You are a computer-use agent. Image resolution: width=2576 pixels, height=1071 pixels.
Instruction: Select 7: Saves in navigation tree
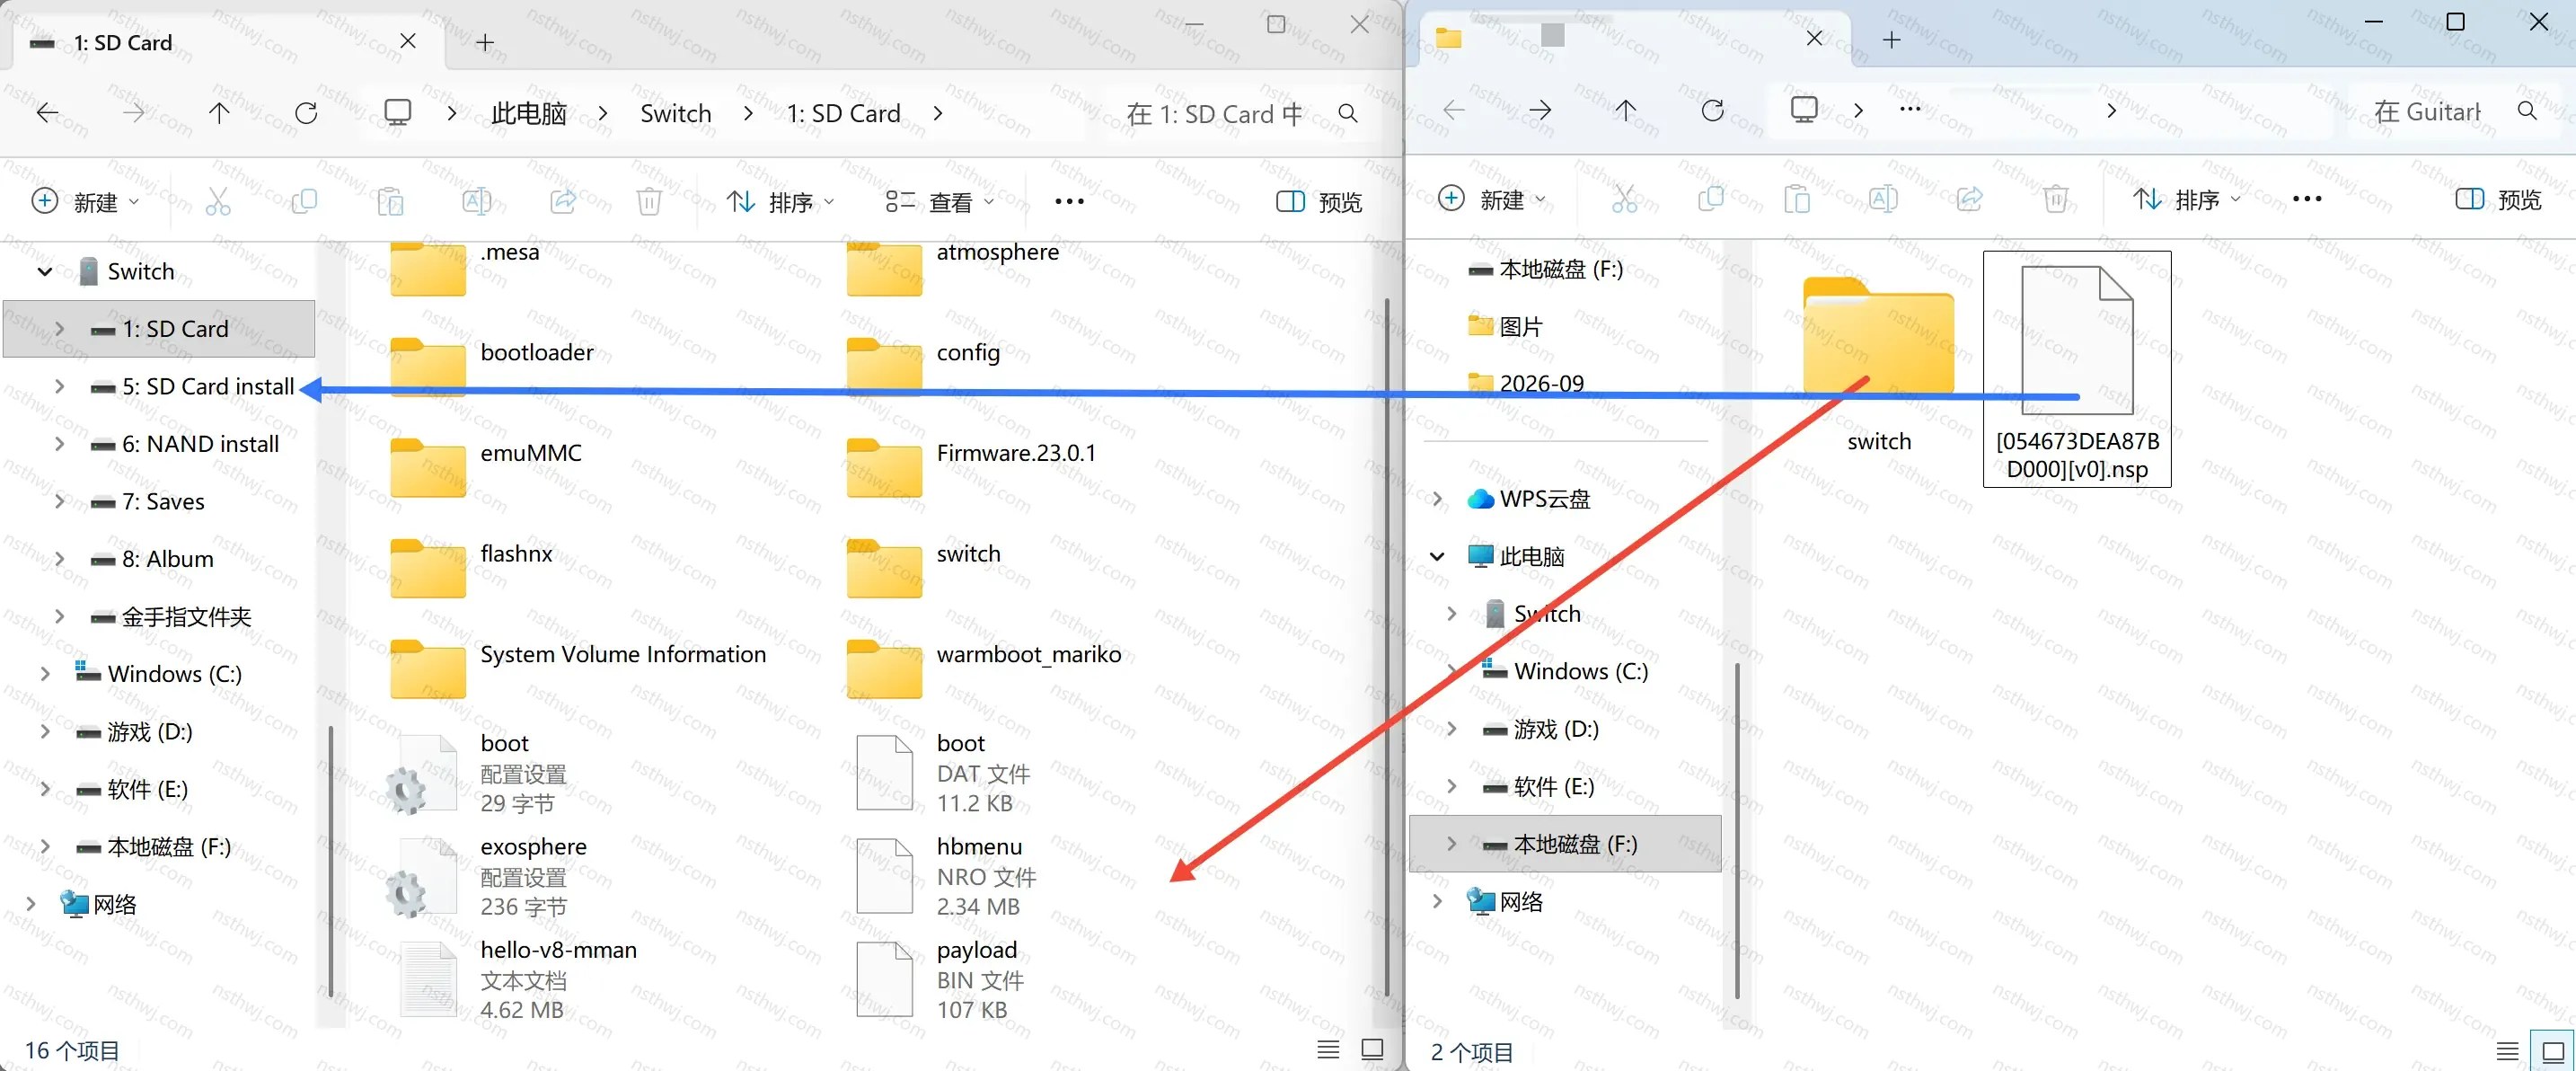[163, 502]
